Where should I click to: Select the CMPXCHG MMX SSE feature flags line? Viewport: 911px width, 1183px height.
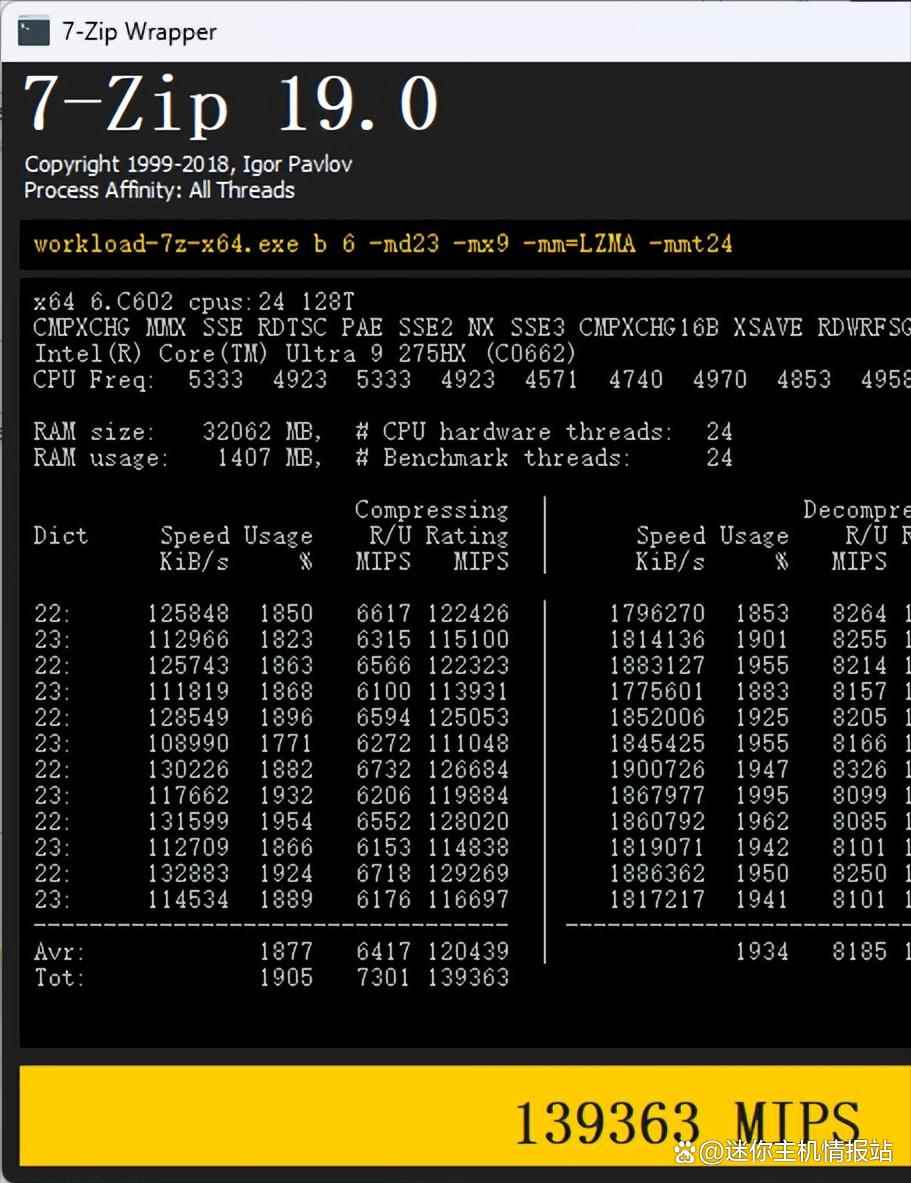(x=472, y=328)
